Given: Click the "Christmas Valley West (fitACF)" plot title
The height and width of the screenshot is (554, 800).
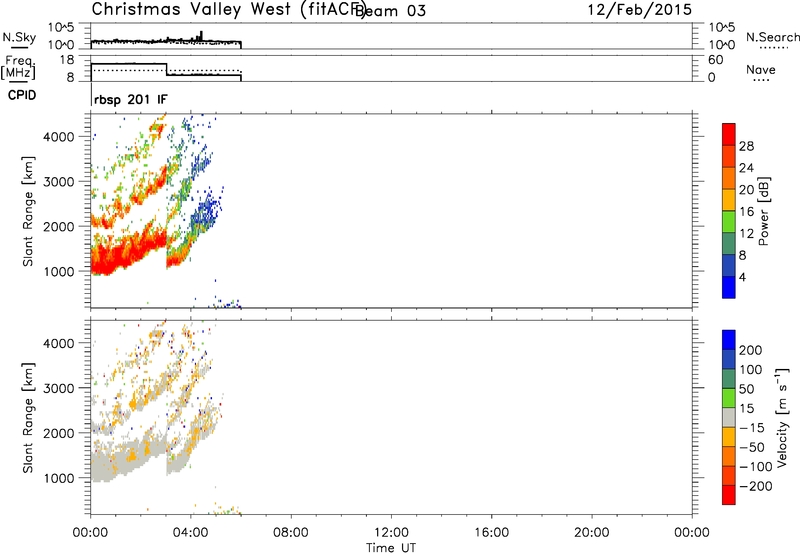Looking at the screenshot, I should tap(228, 9).
